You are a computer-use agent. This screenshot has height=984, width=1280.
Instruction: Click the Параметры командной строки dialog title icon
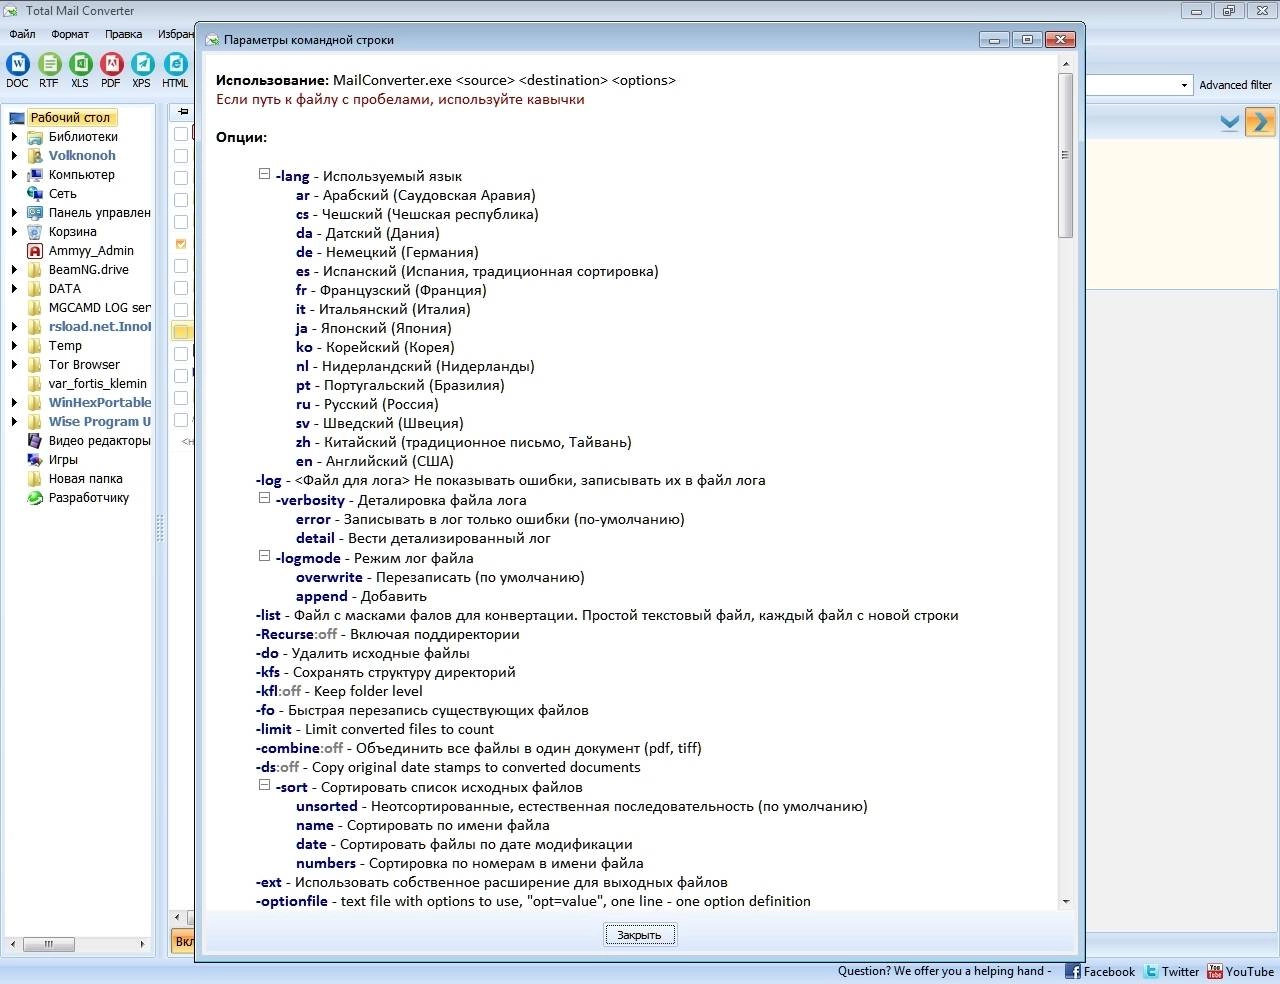point(212,40)
